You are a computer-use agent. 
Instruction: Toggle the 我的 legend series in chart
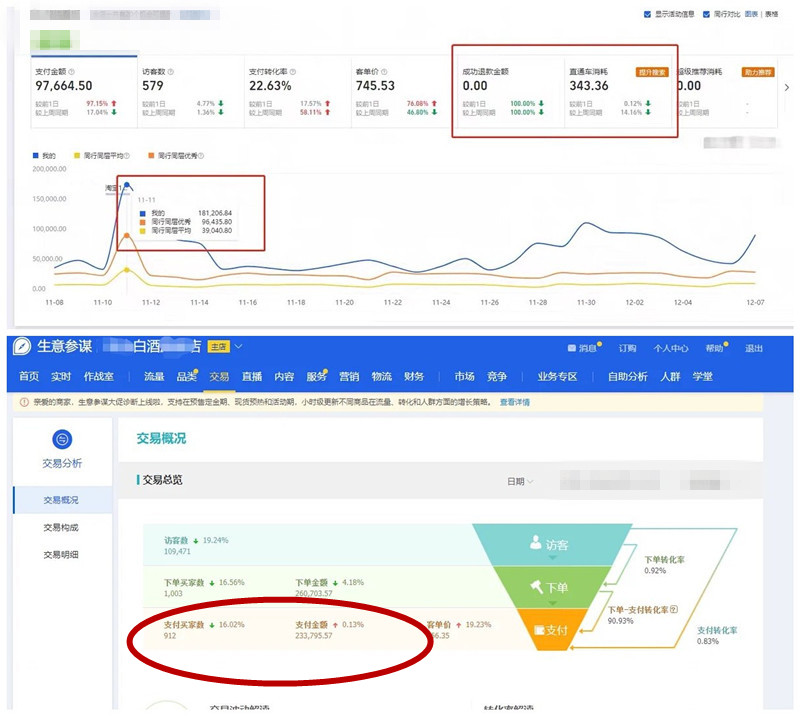point(38,156)
